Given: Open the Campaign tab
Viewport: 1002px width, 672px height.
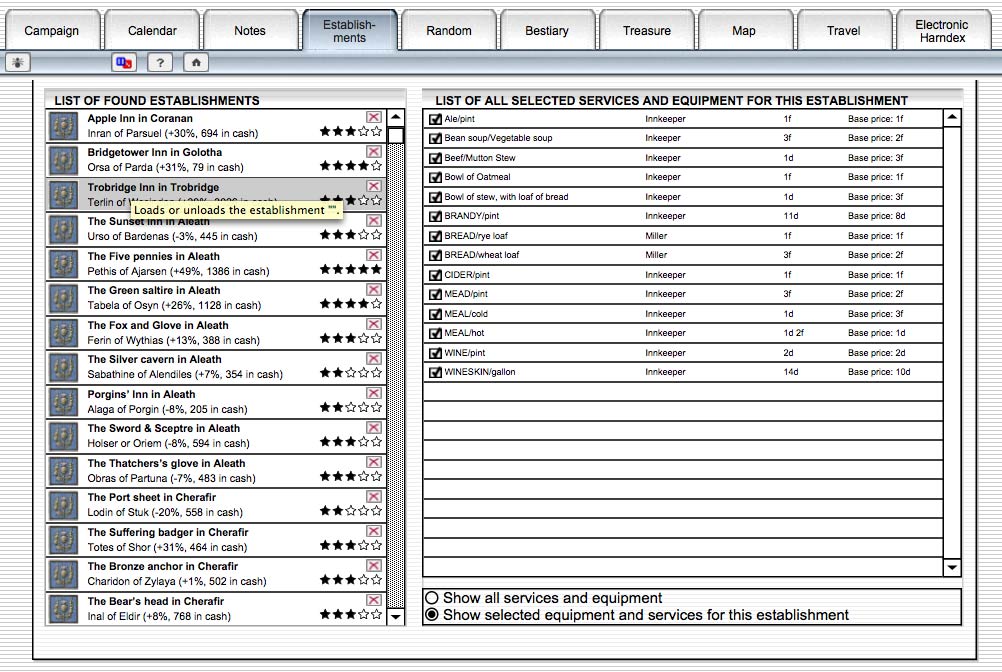Looking at the screenshot, I should point(52,31).
